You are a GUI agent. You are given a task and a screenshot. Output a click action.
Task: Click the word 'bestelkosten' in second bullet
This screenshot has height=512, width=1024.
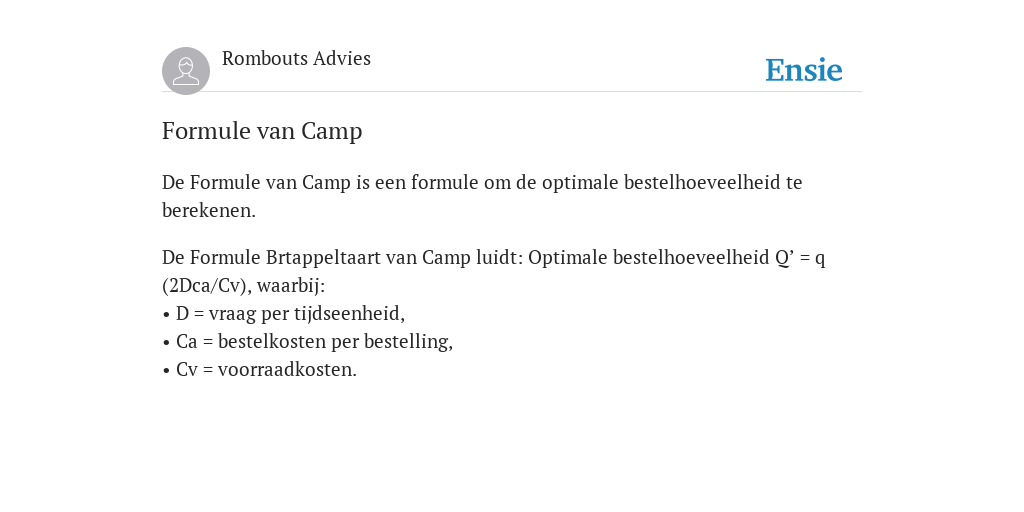[272, 342]
